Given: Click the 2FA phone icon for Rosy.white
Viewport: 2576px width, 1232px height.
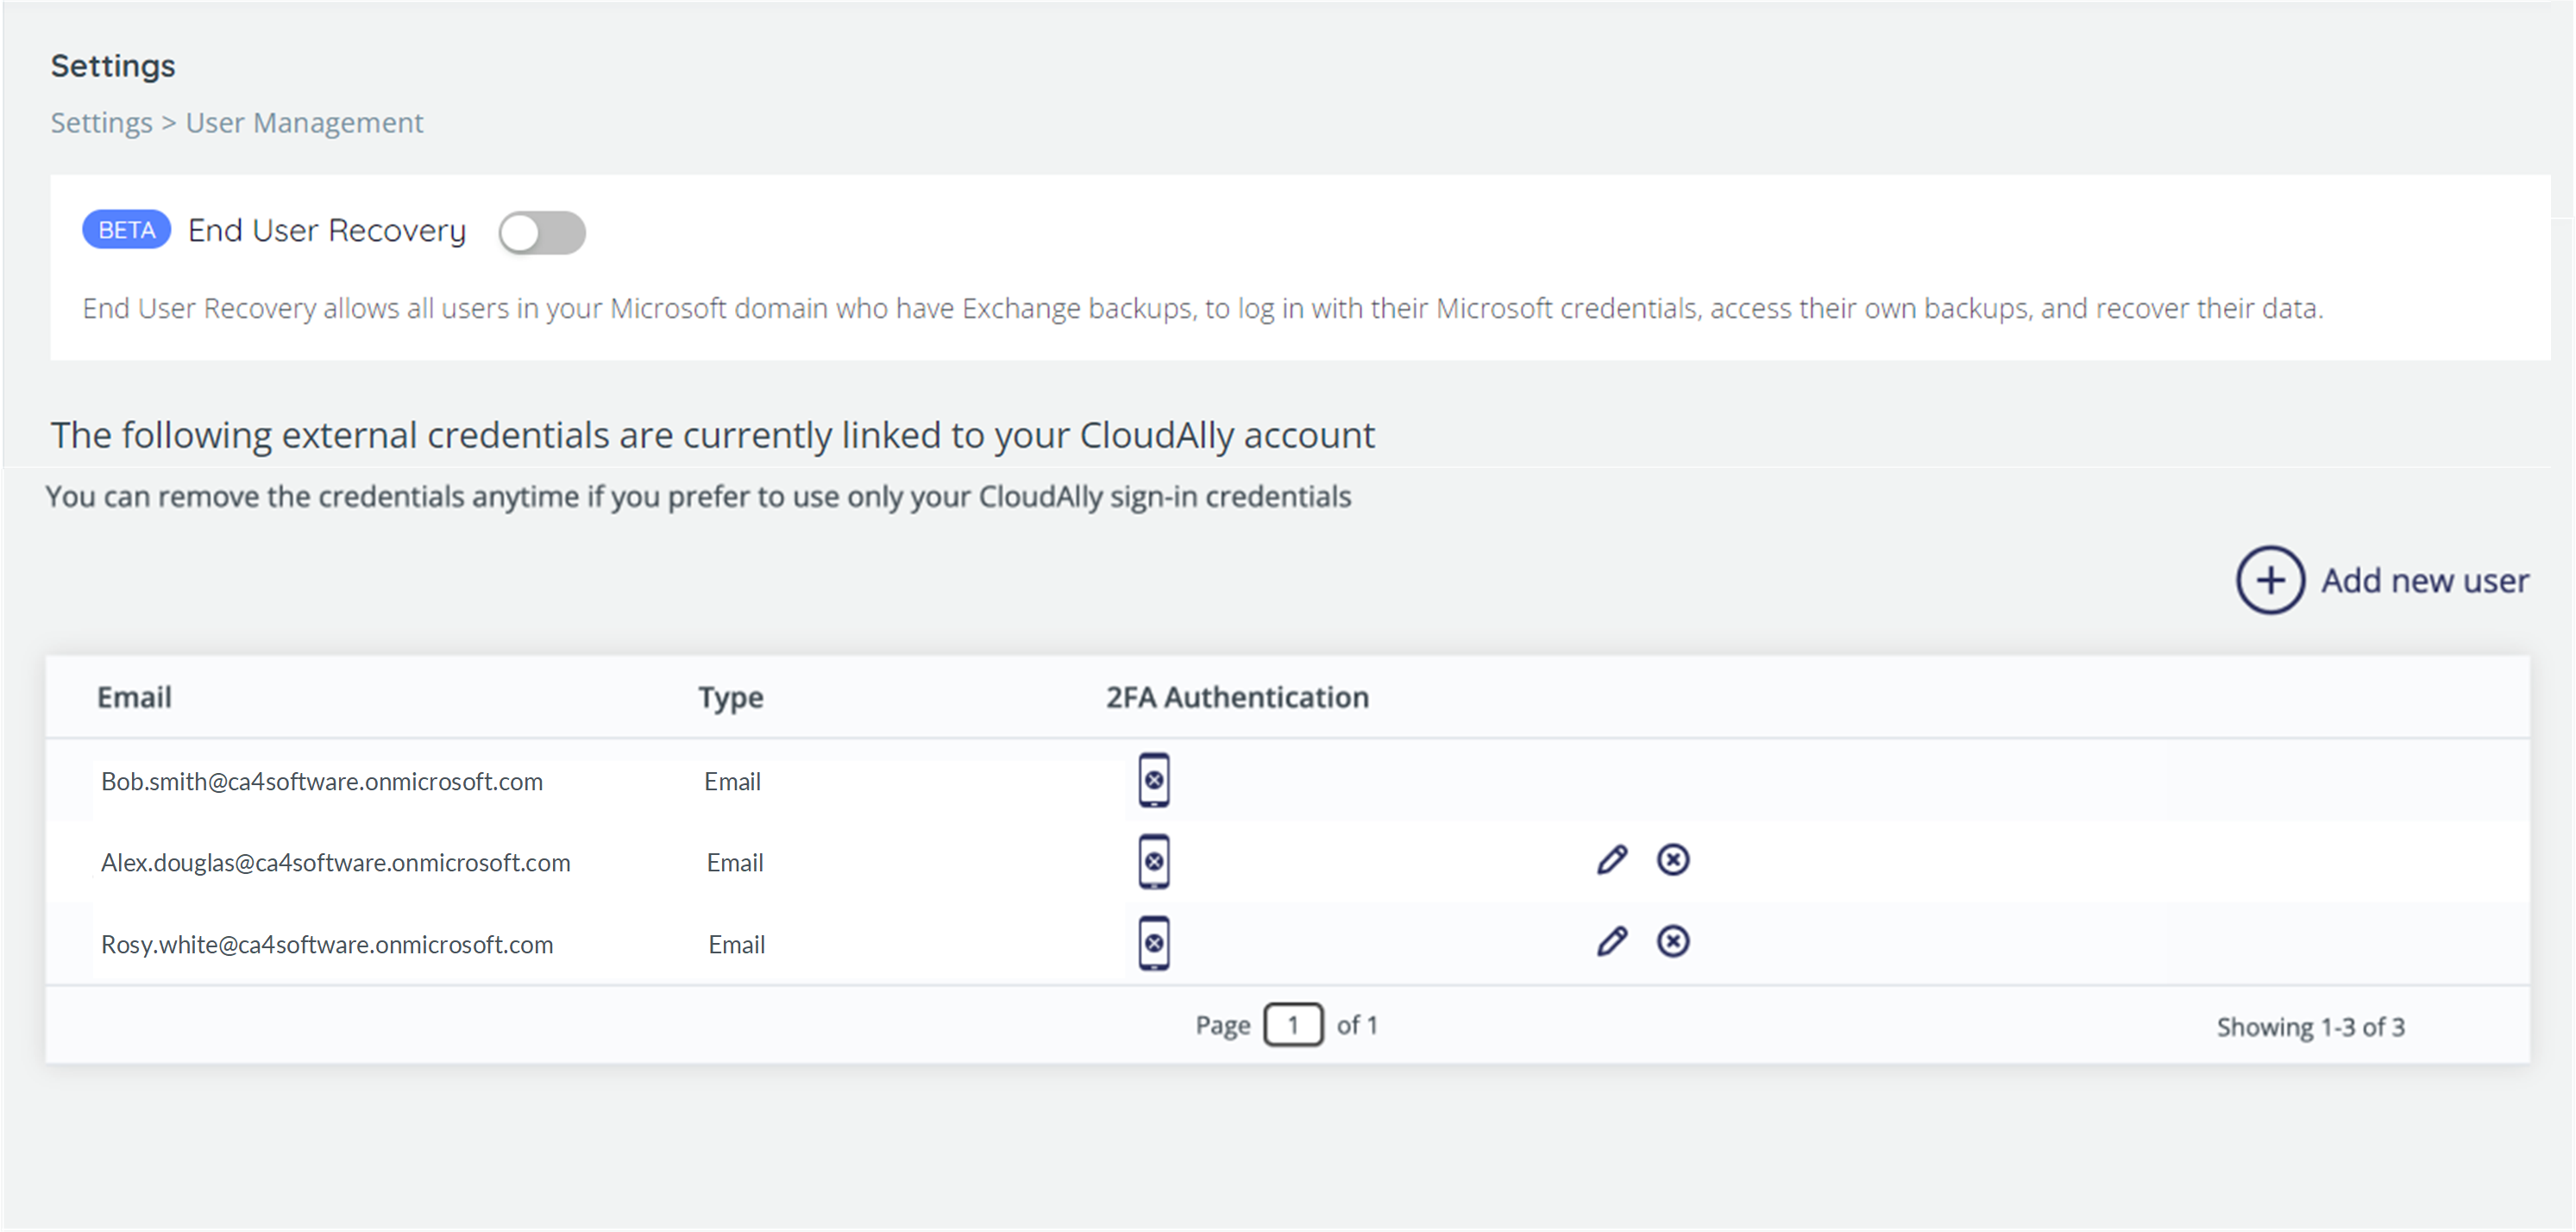Looking at the screenshot, I should click(x=1154, y=942).
